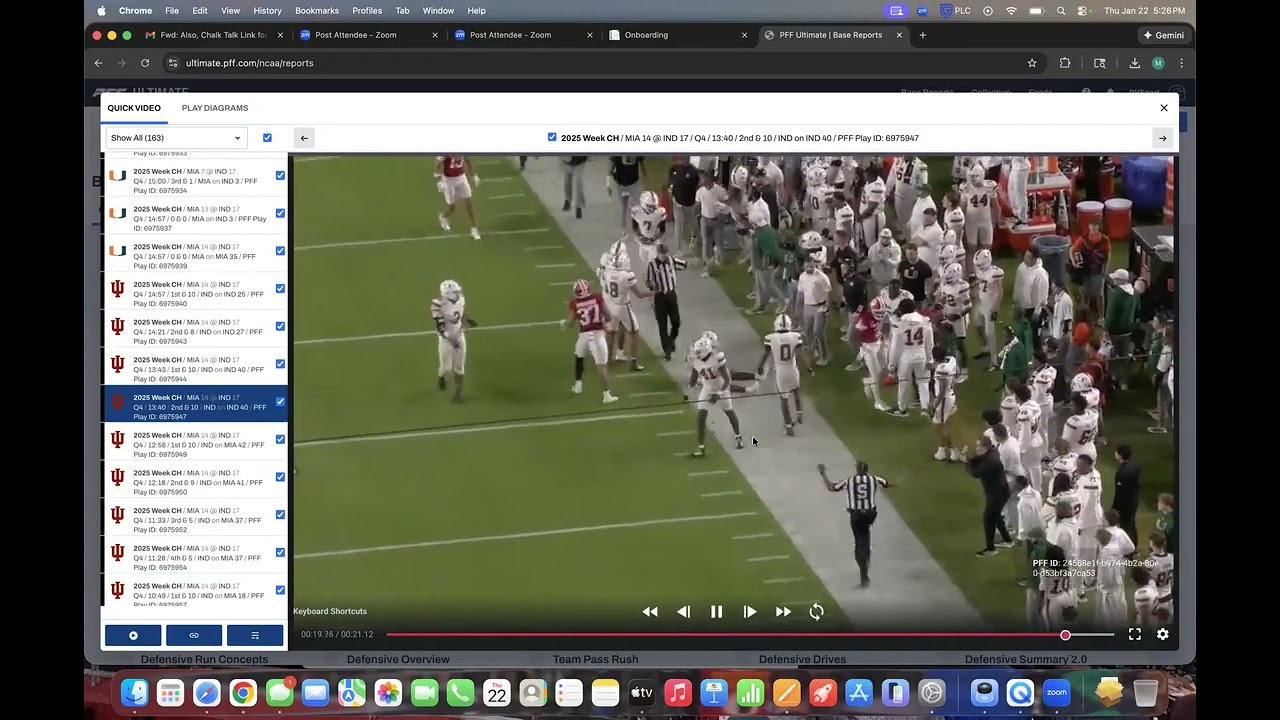Uncheck play ID 6975944 checkbox
Viewport: 1280px width, 720px height.
(x=280, y=364)
